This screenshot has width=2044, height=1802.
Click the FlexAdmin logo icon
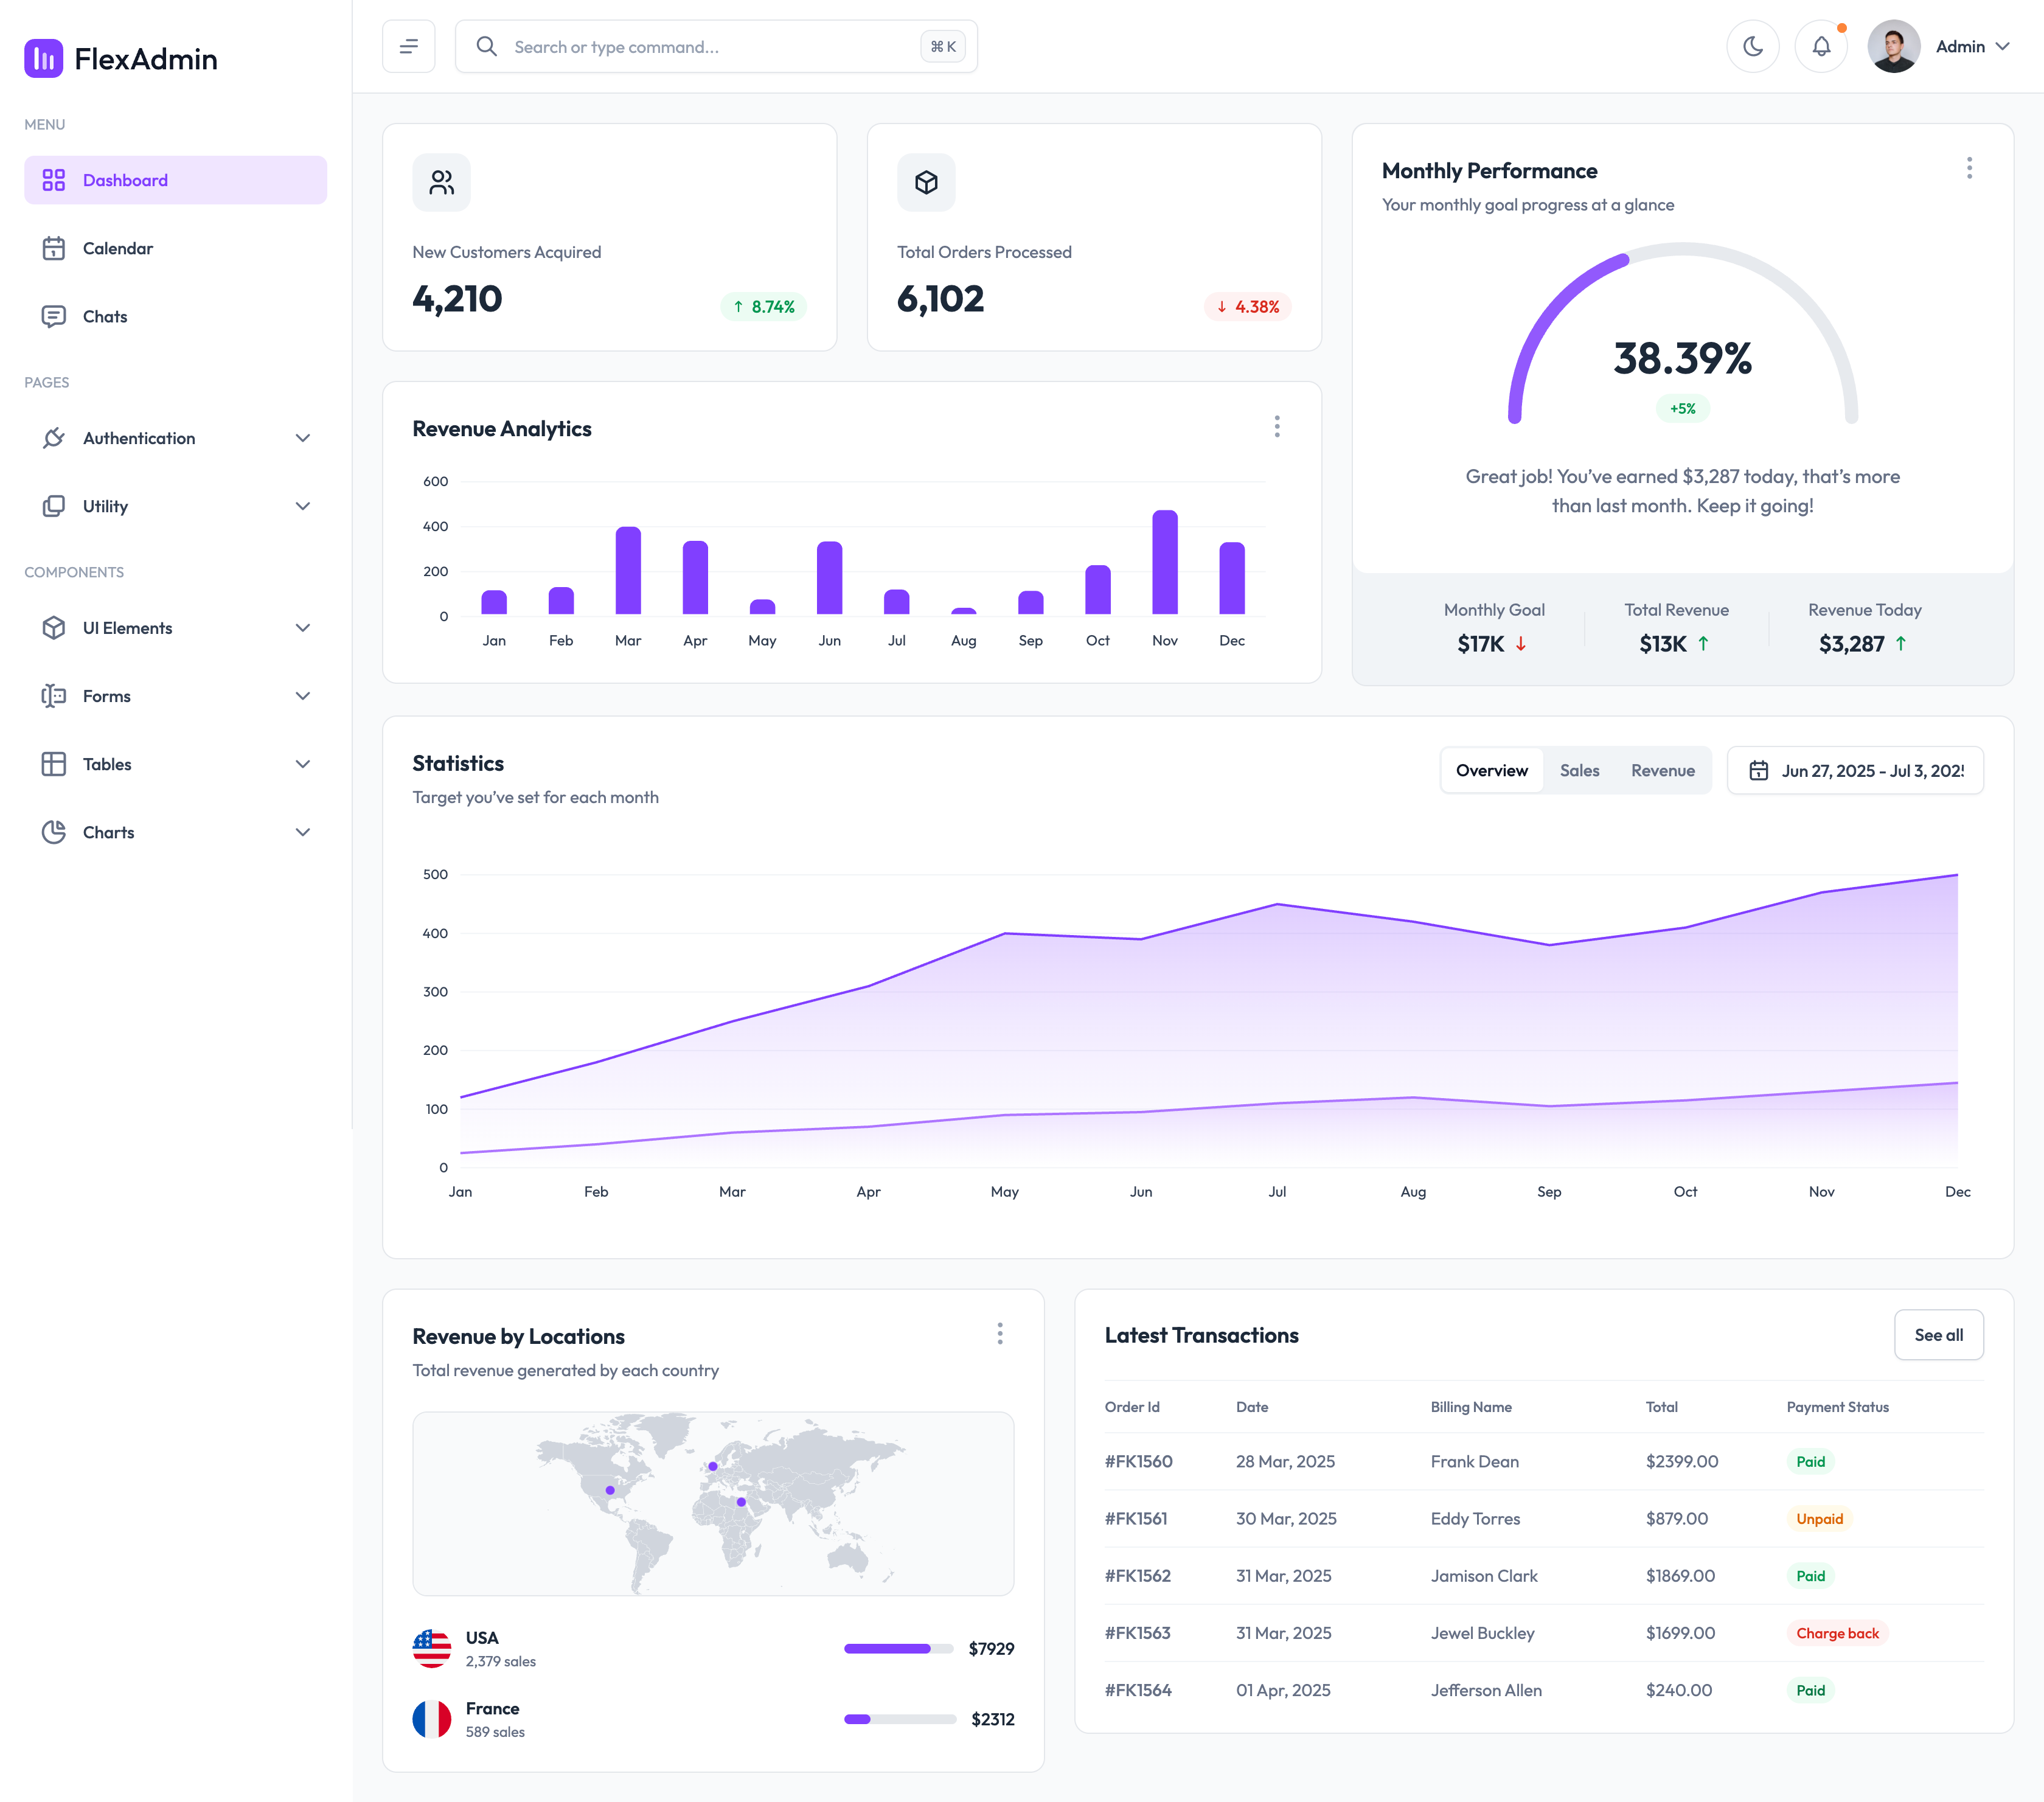(x=43, y=60)
